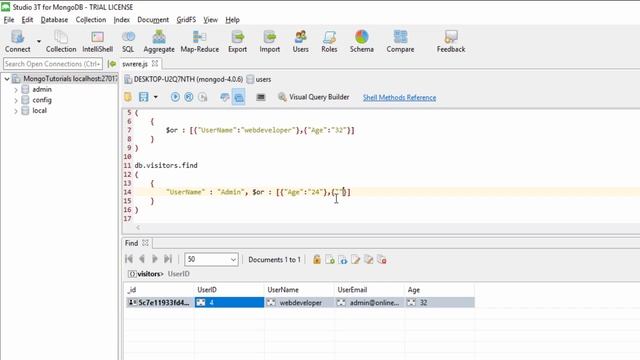The height and width of the screenshot is (360, 640).
Task: Go to the first results page
Action: point(129,259)
